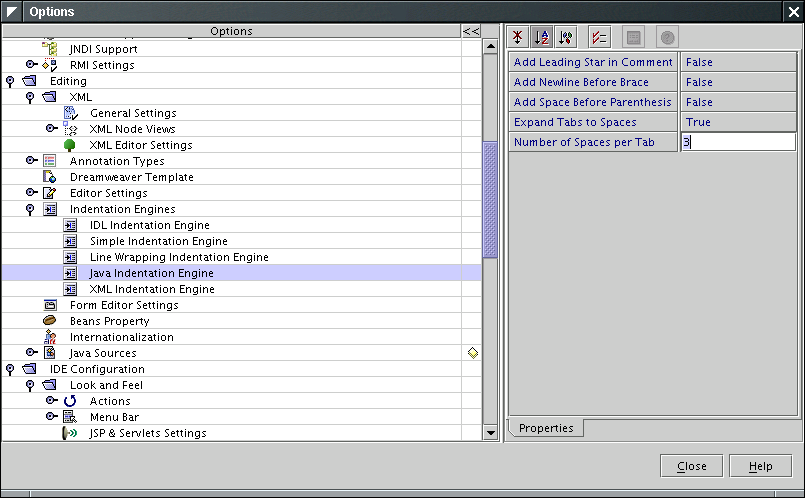Screen dimensions: 805x498
Task: Expand the Annotation Types node
Action: pyautogui.click(x=31, y=161)
